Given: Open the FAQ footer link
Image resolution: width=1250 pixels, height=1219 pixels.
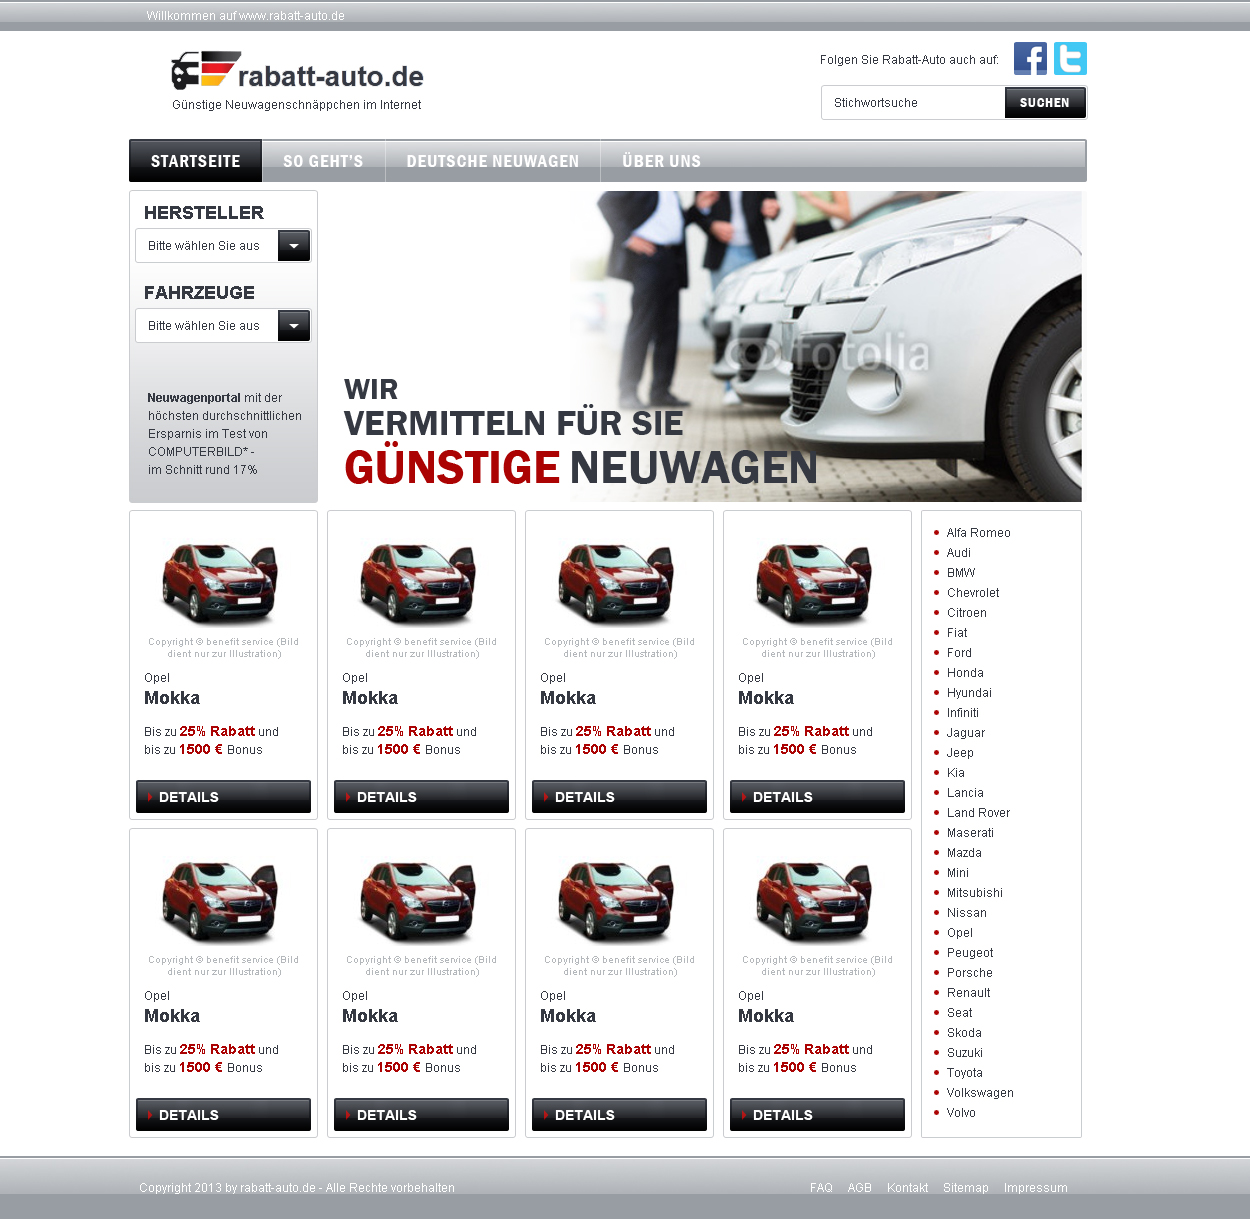Looking at the screenshot, I should coord(821,1188).
